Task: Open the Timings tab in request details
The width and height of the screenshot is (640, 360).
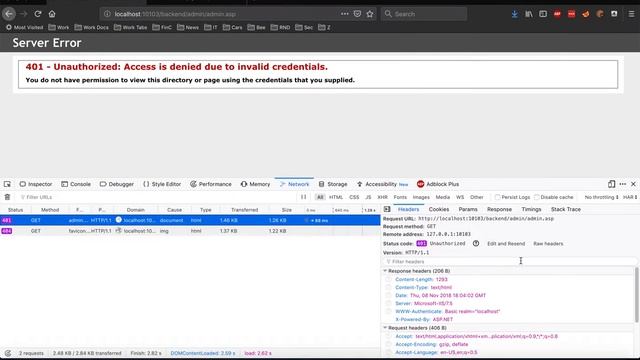Action: (x=531, y=209)
